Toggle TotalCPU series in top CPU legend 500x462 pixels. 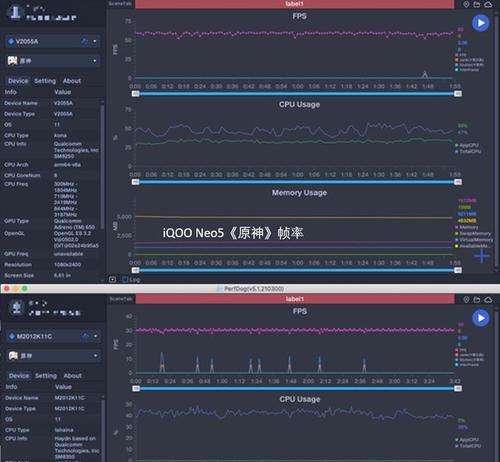(468, 151)
